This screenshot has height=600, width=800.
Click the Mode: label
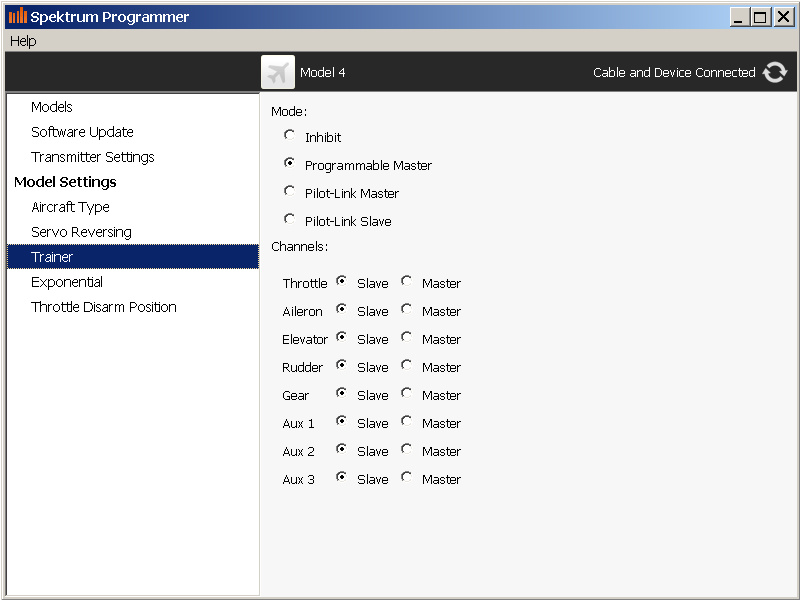[x=289, y=111]
